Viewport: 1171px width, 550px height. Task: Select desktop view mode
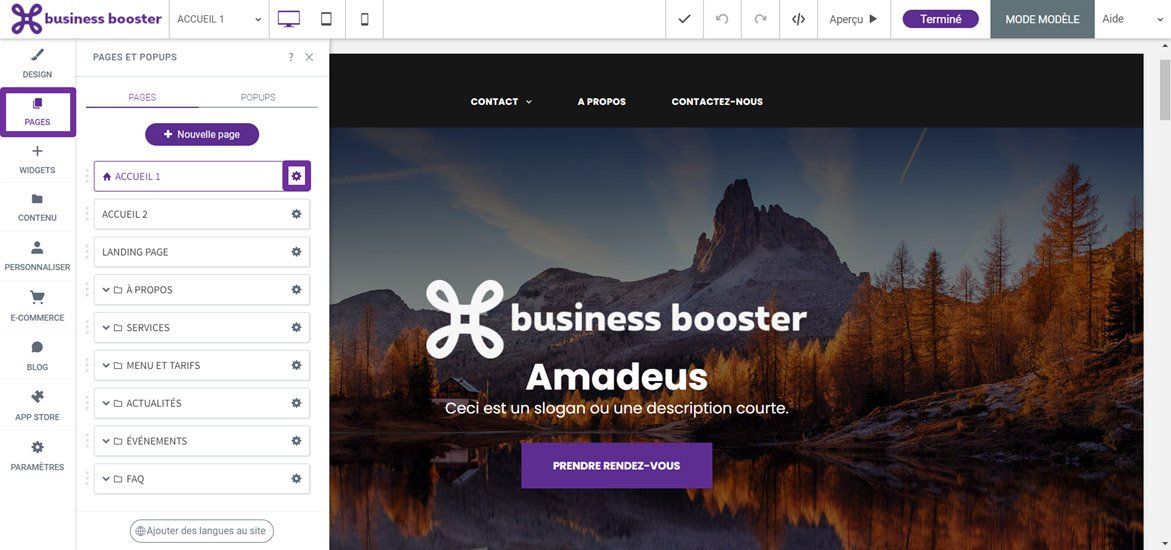tap(288, 19)
